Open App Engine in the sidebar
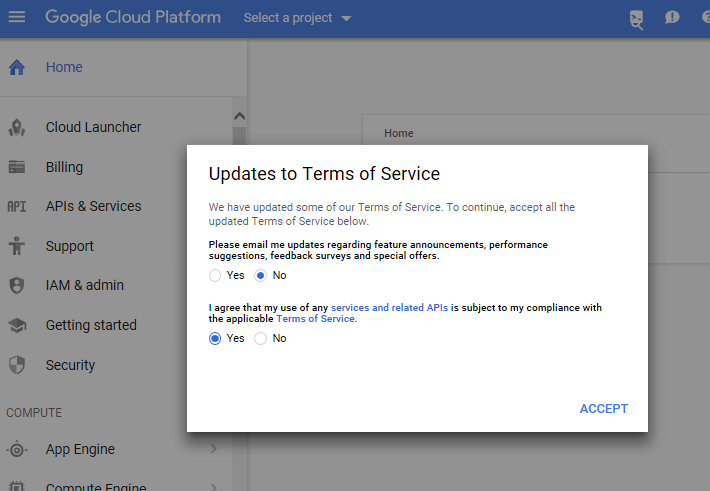 pos(80,449)
